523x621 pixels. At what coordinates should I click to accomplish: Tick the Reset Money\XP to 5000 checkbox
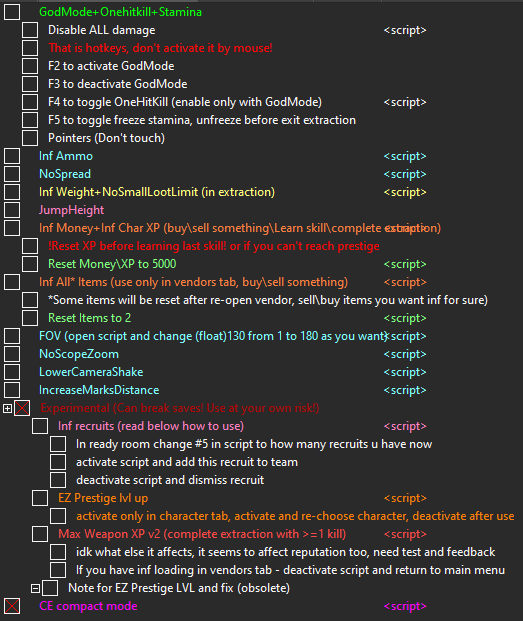pos(30,264)
